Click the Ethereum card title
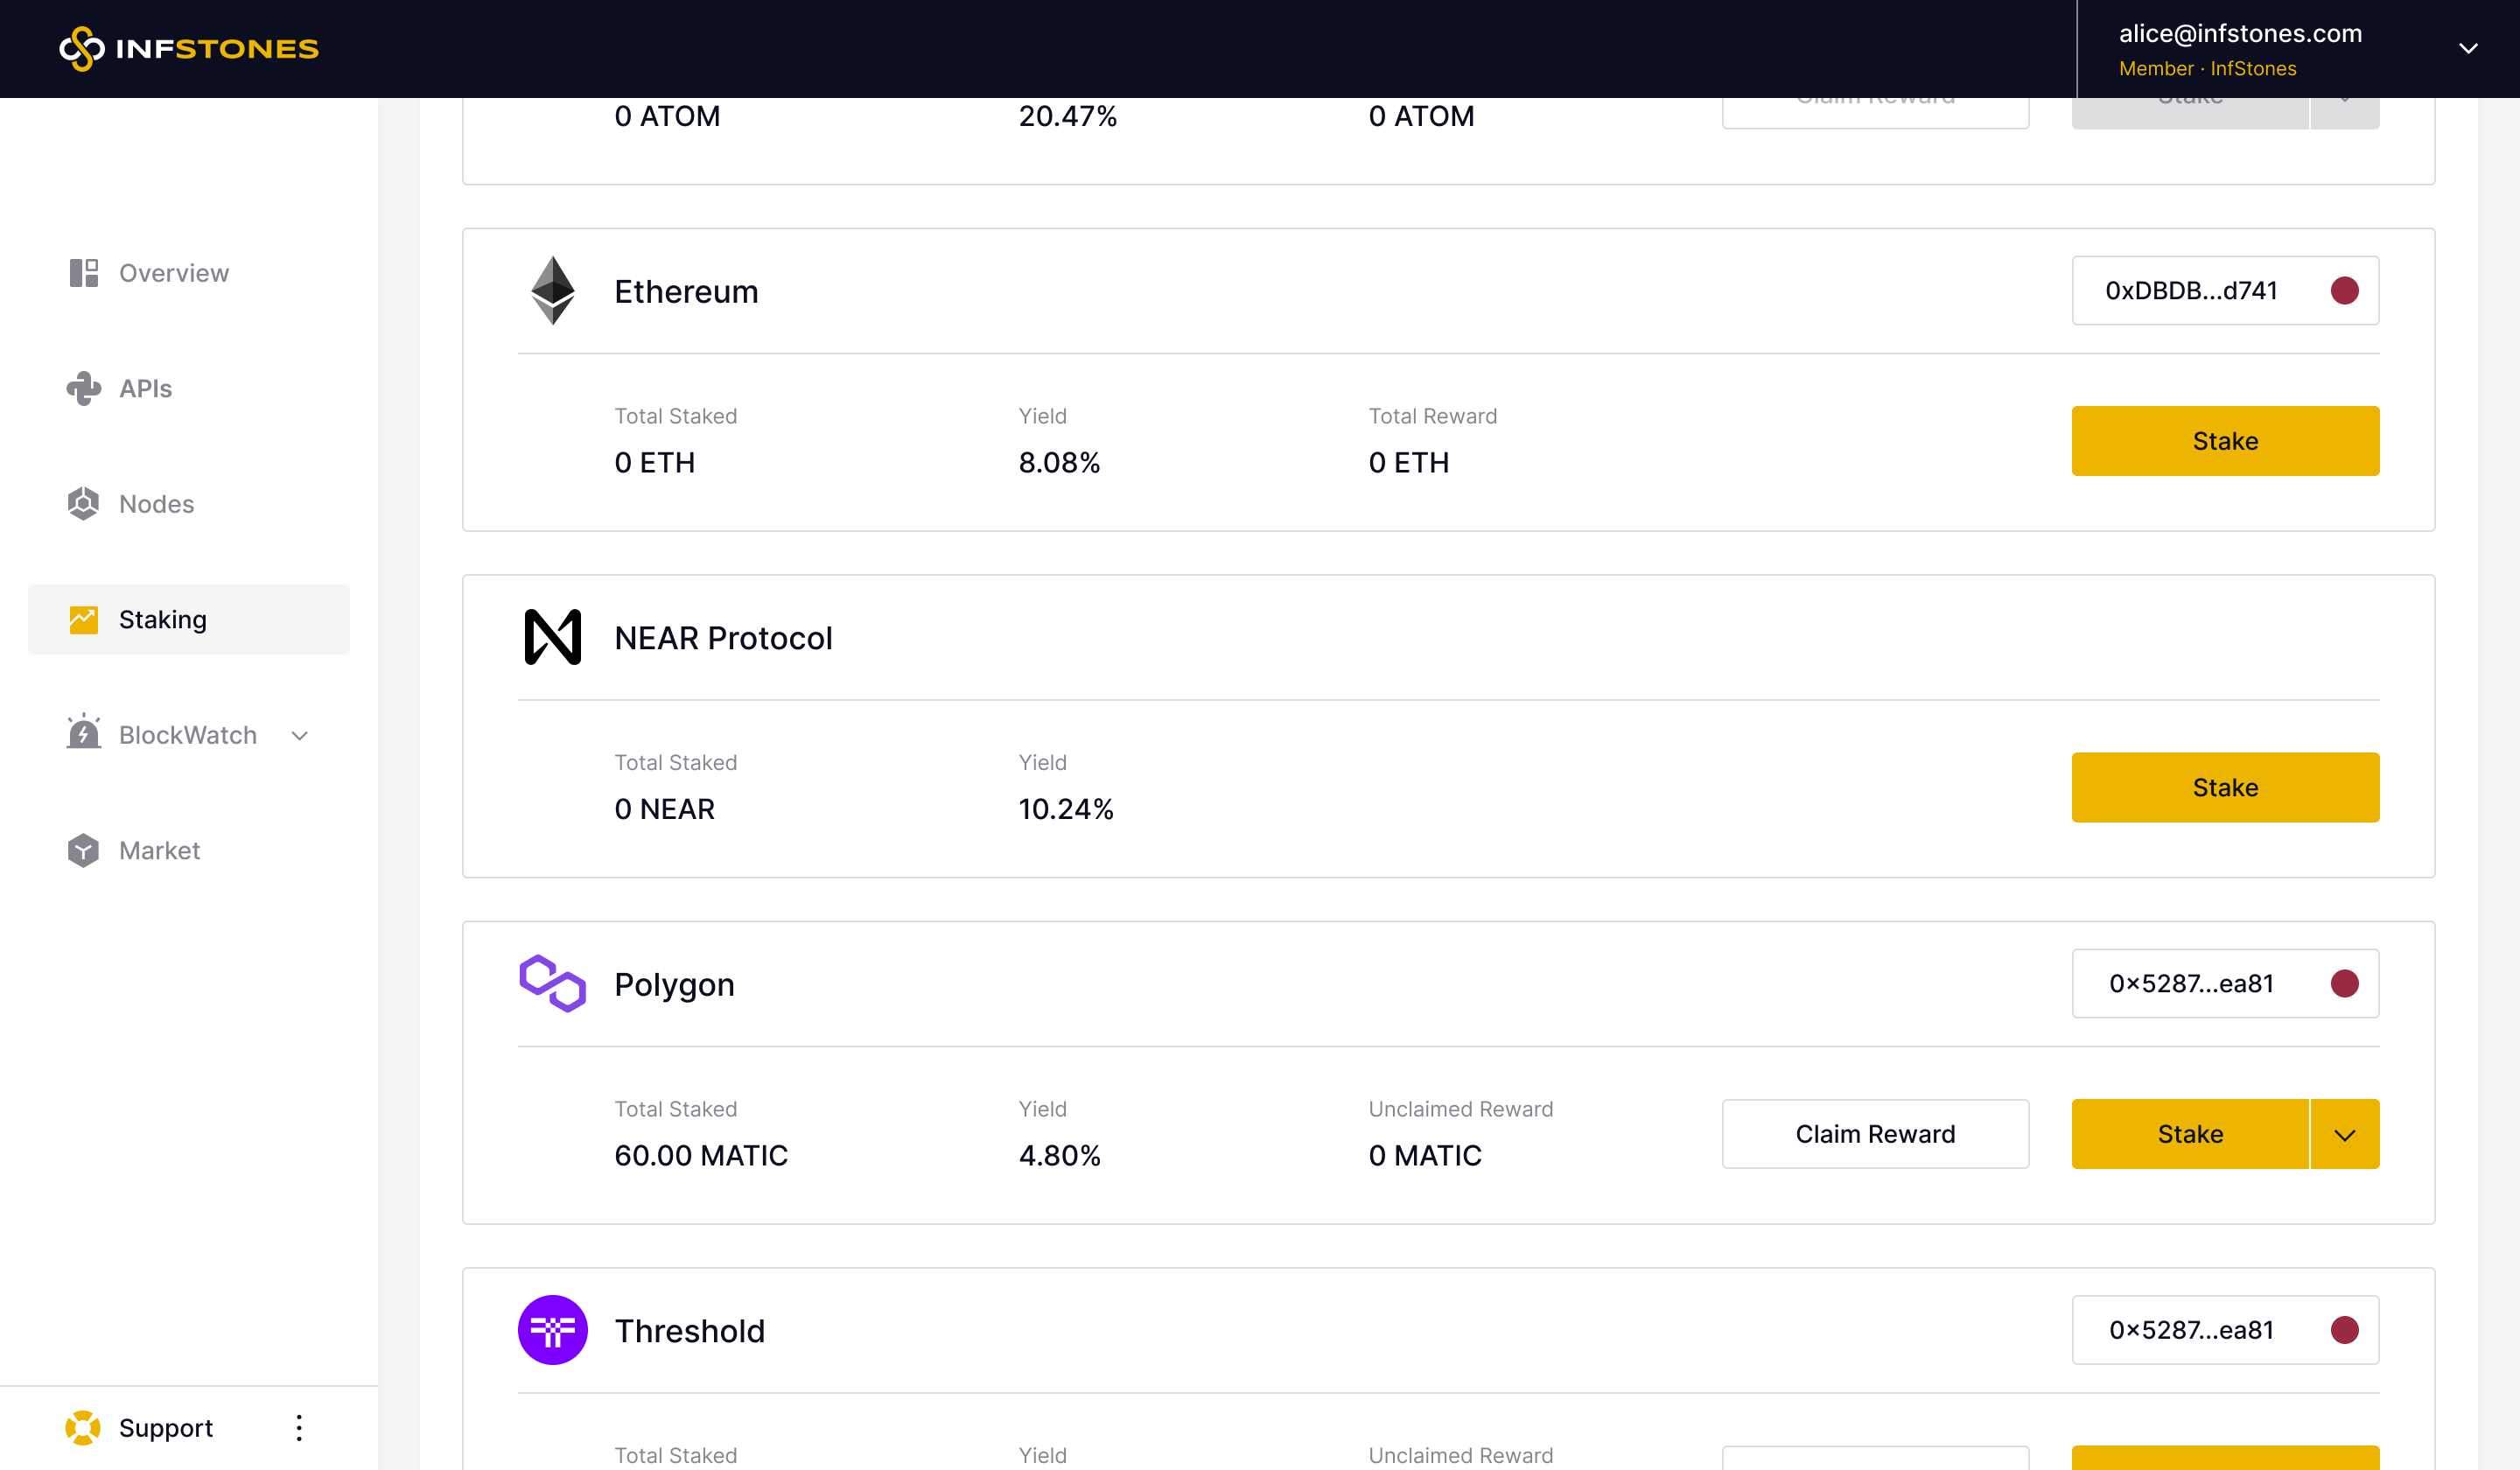The width and height of the screenshot is (2520, 1470). pos(686,291)
